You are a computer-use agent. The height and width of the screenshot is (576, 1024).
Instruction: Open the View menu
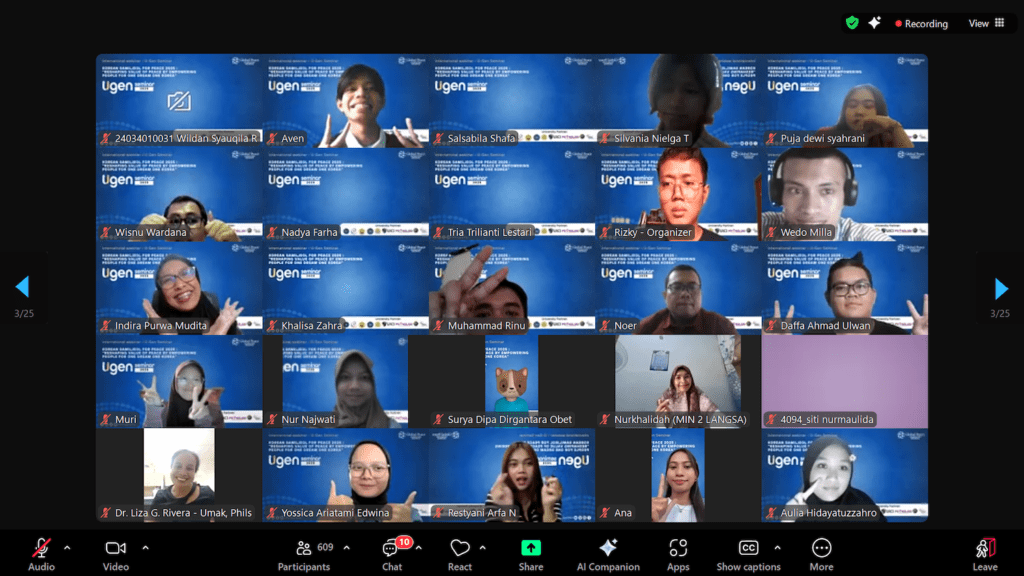(982, 22)
